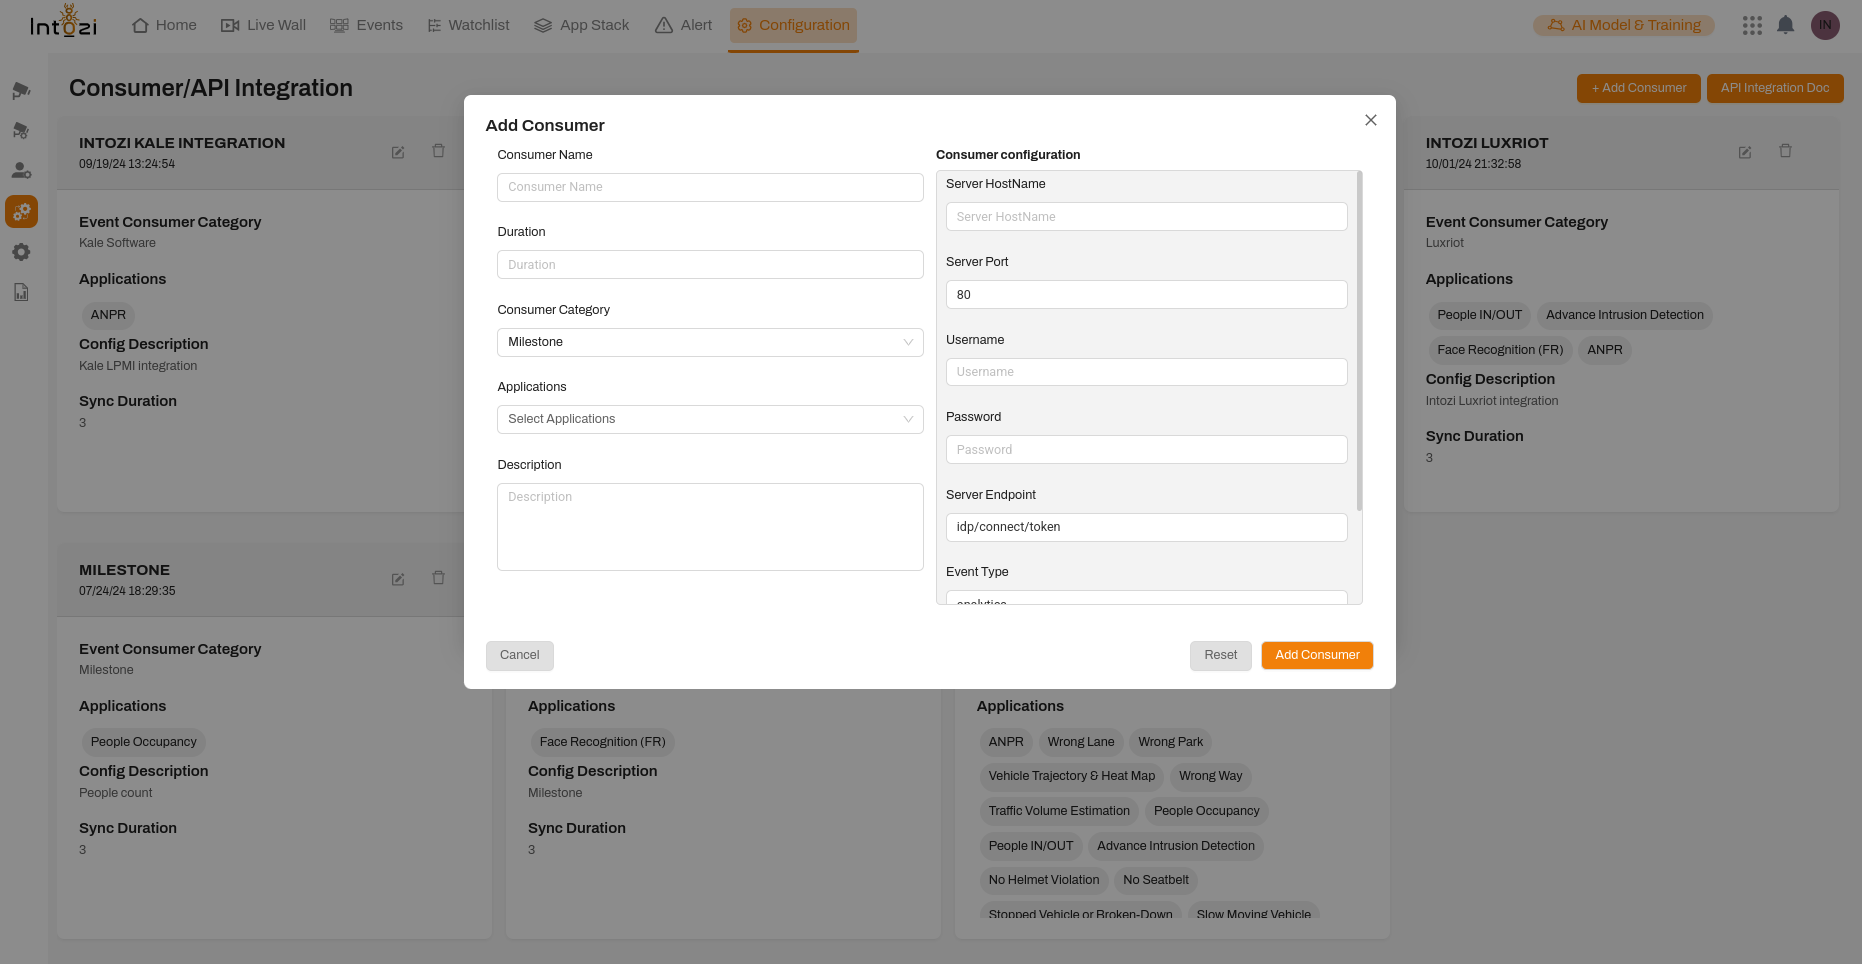
Task: Delete the MILESTONE consumer card
Action: coord(438,578)
